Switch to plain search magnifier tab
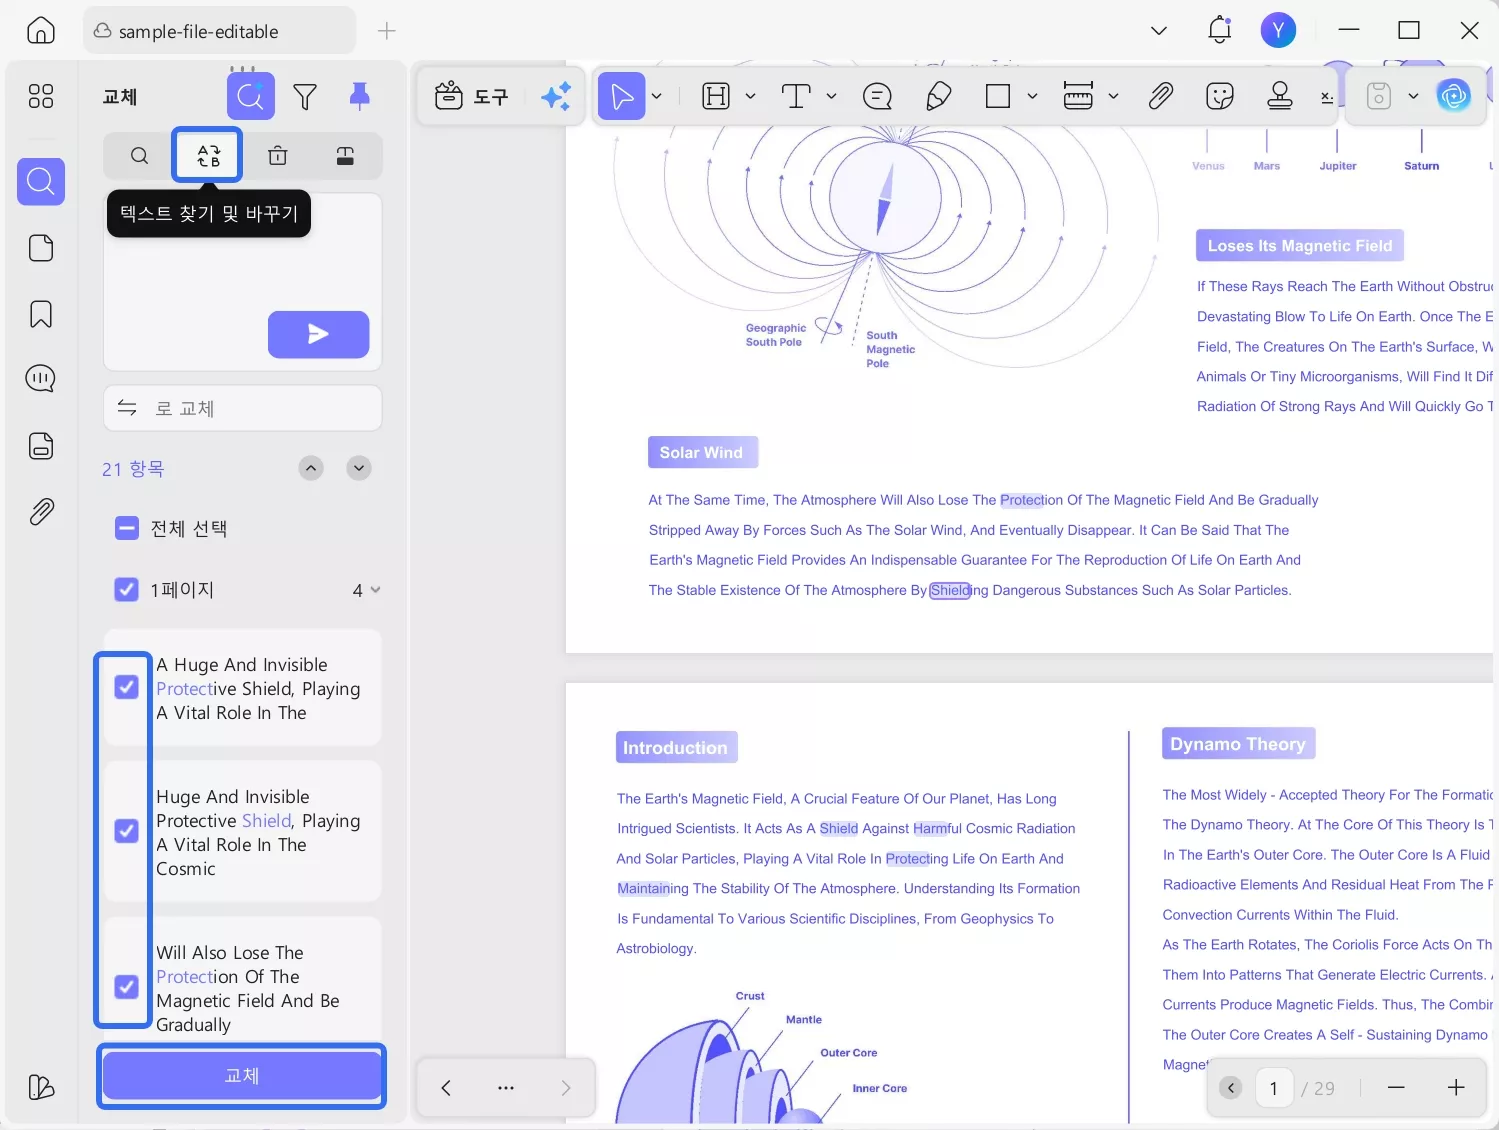 click(x=140, y=156)
